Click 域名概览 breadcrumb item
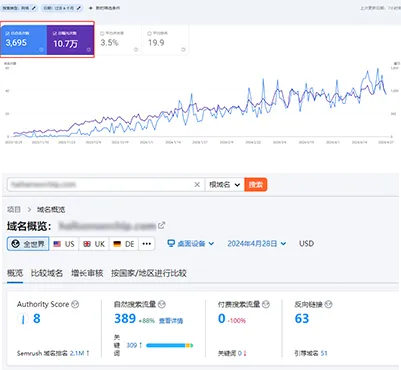Image resolution: width=401 pixels, height=370 pixels. [x=51, y=209]
